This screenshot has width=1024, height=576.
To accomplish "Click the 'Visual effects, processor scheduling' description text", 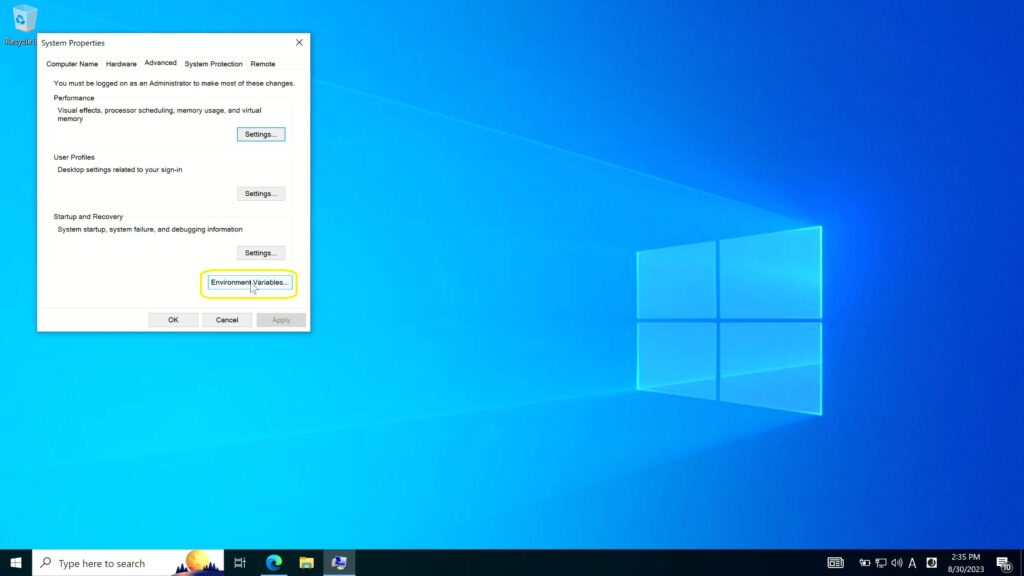I will [x=159, y=114].
